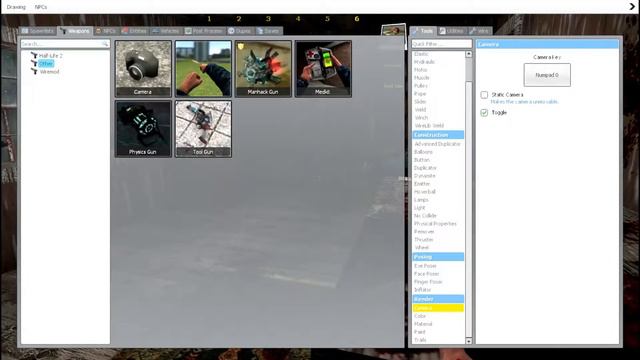Click the tool list scroll-up arrow
640x360 pixels.
[x=469, y=54]
